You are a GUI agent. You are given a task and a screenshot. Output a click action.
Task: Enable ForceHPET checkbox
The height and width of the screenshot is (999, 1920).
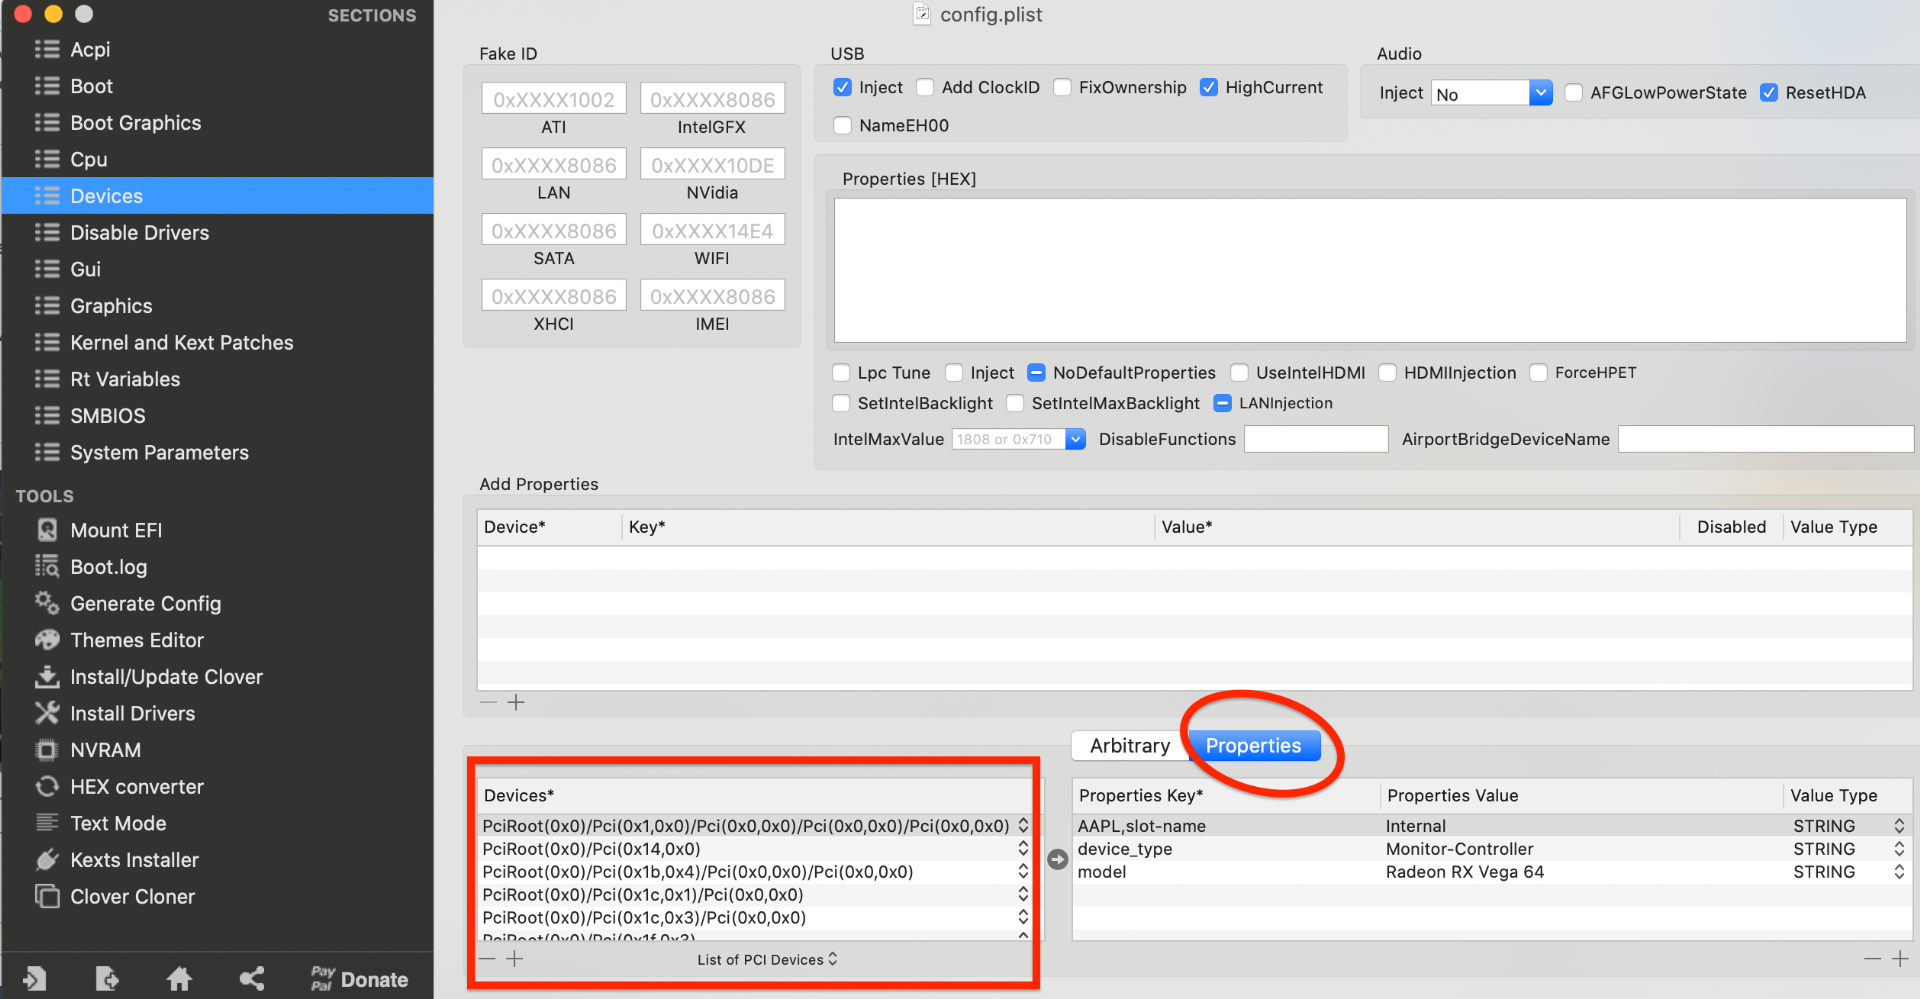pyautogui.click(x=1539, y=373)
